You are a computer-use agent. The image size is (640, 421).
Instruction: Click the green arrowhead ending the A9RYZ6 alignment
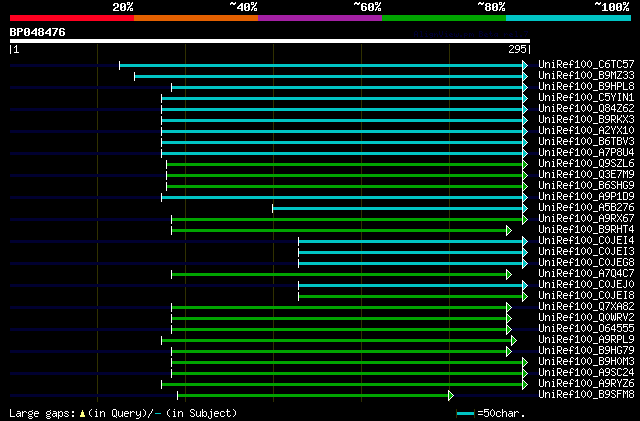click(x=525, y=385)
